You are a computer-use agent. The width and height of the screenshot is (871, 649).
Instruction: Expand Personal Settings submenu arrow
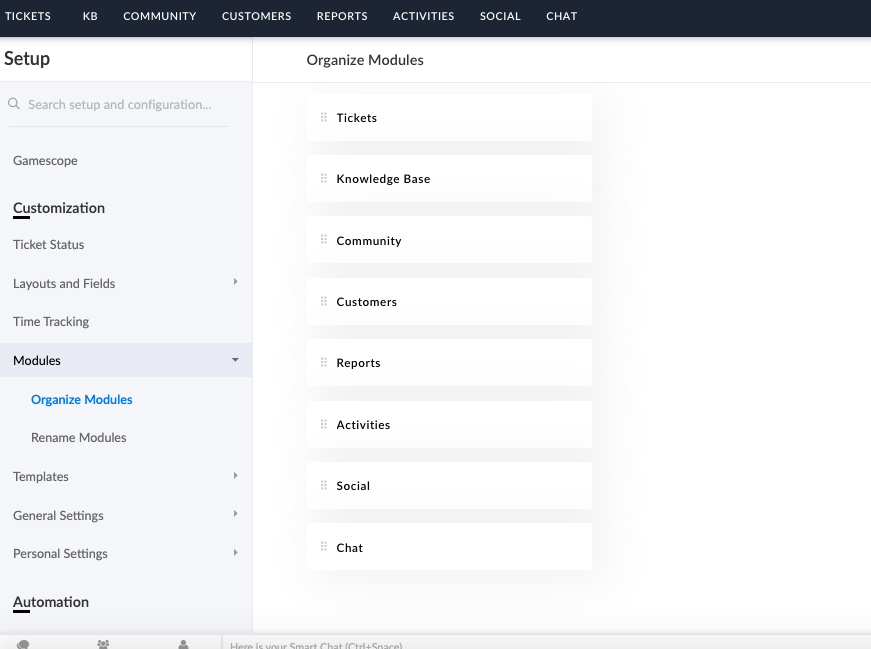(x=236, y=553)
